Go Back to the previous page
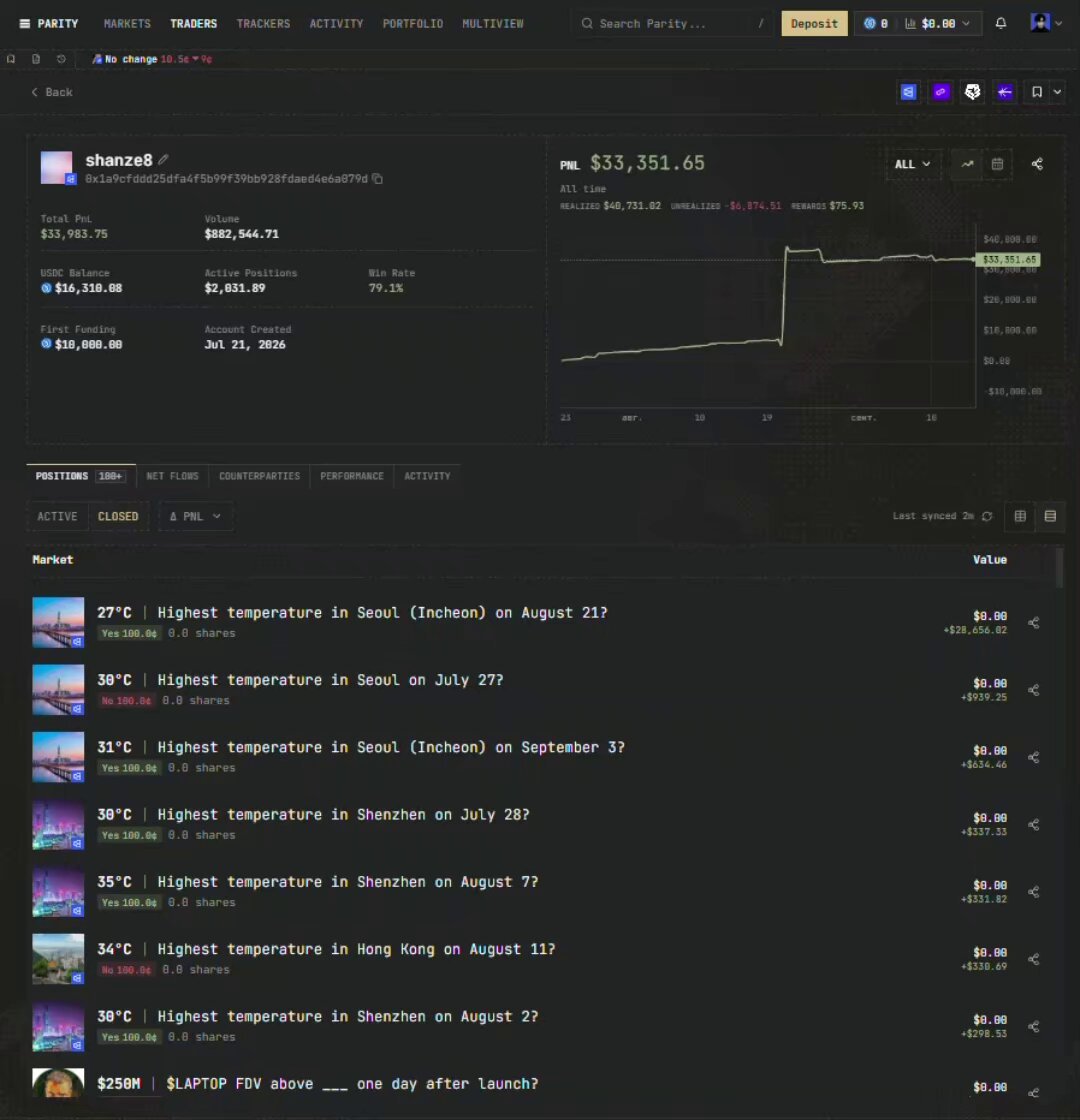 tap(52, 92)
